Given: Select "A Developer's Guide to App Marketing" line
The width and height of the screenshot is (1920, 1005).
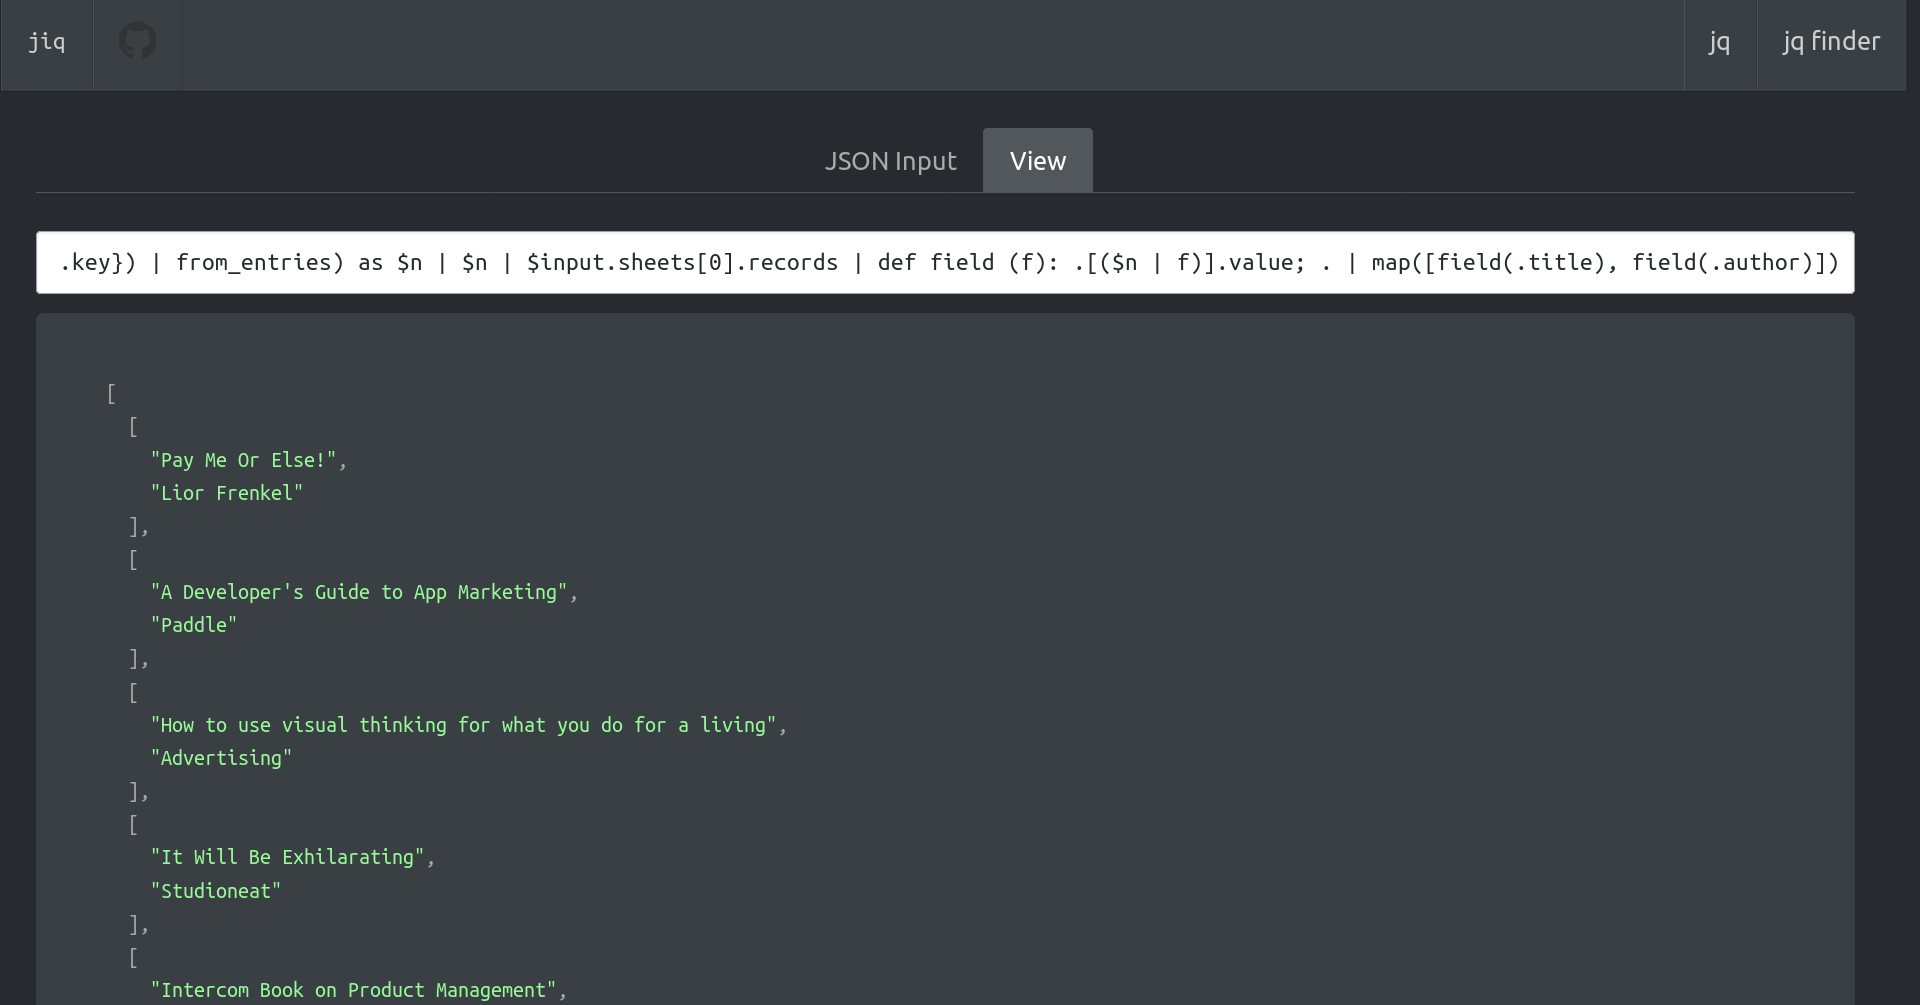Looking at the screenshot, I should click(x=359, y=592).
